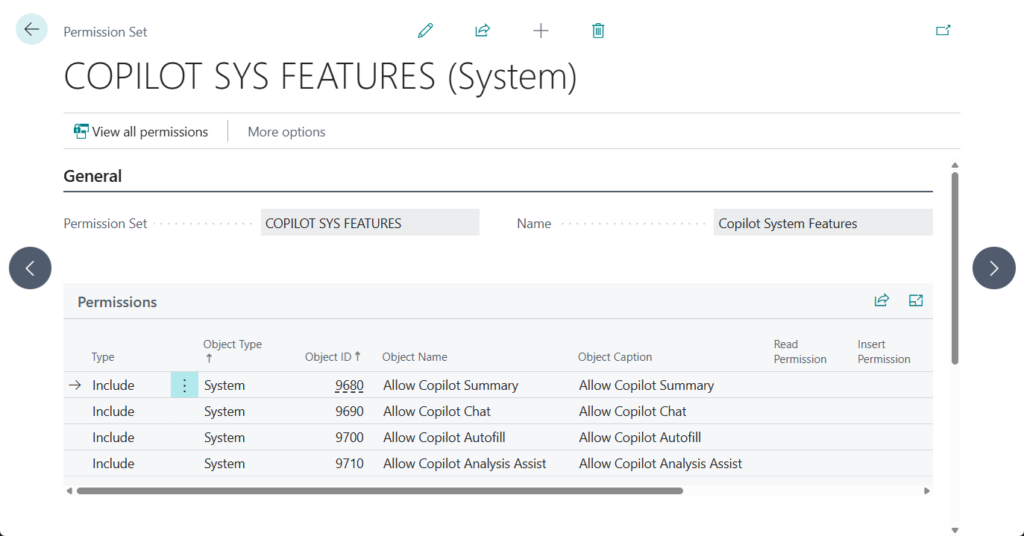This screenshot has height=536, width=1024.
Task: Select the Allow Copilot Chat row
Action: tap(436, 412)
